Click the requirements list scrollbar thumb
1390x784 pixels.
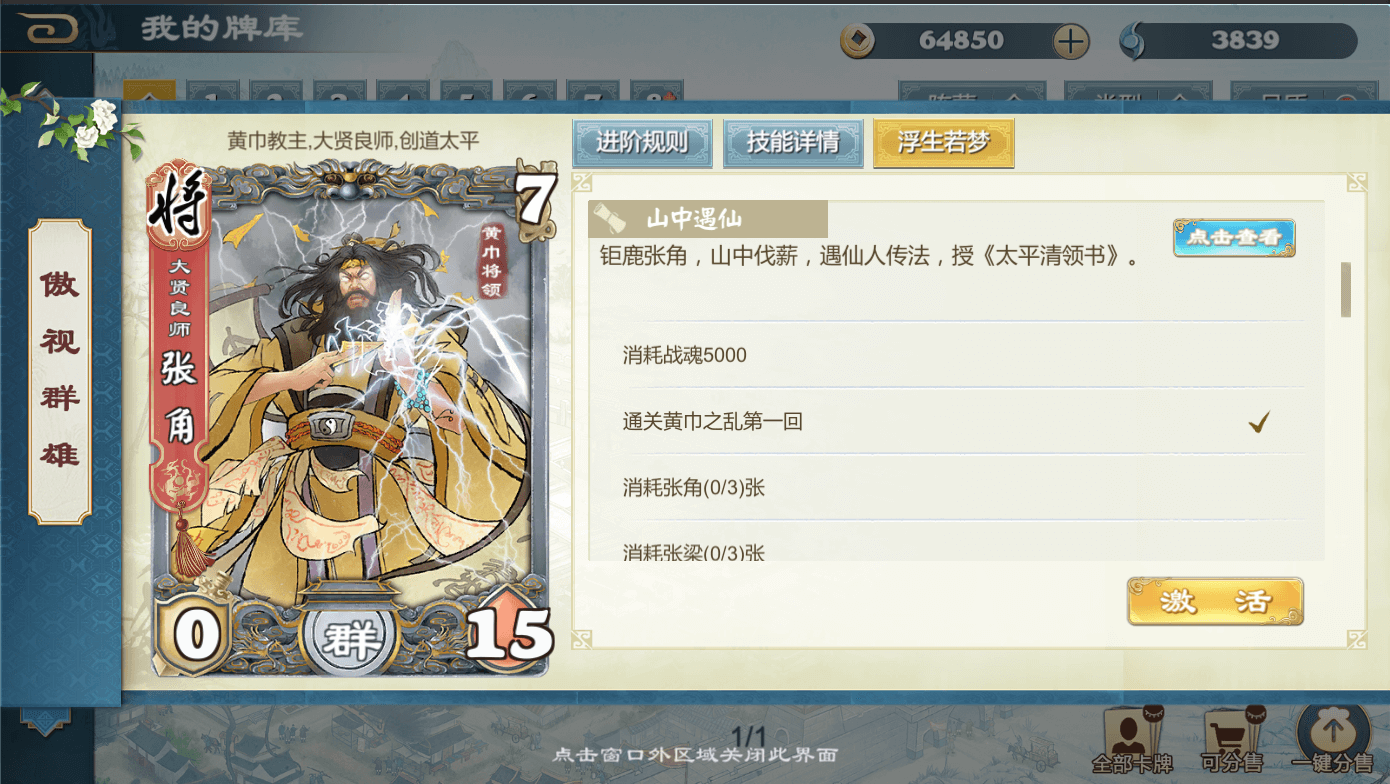click(x=1346, y=289)
